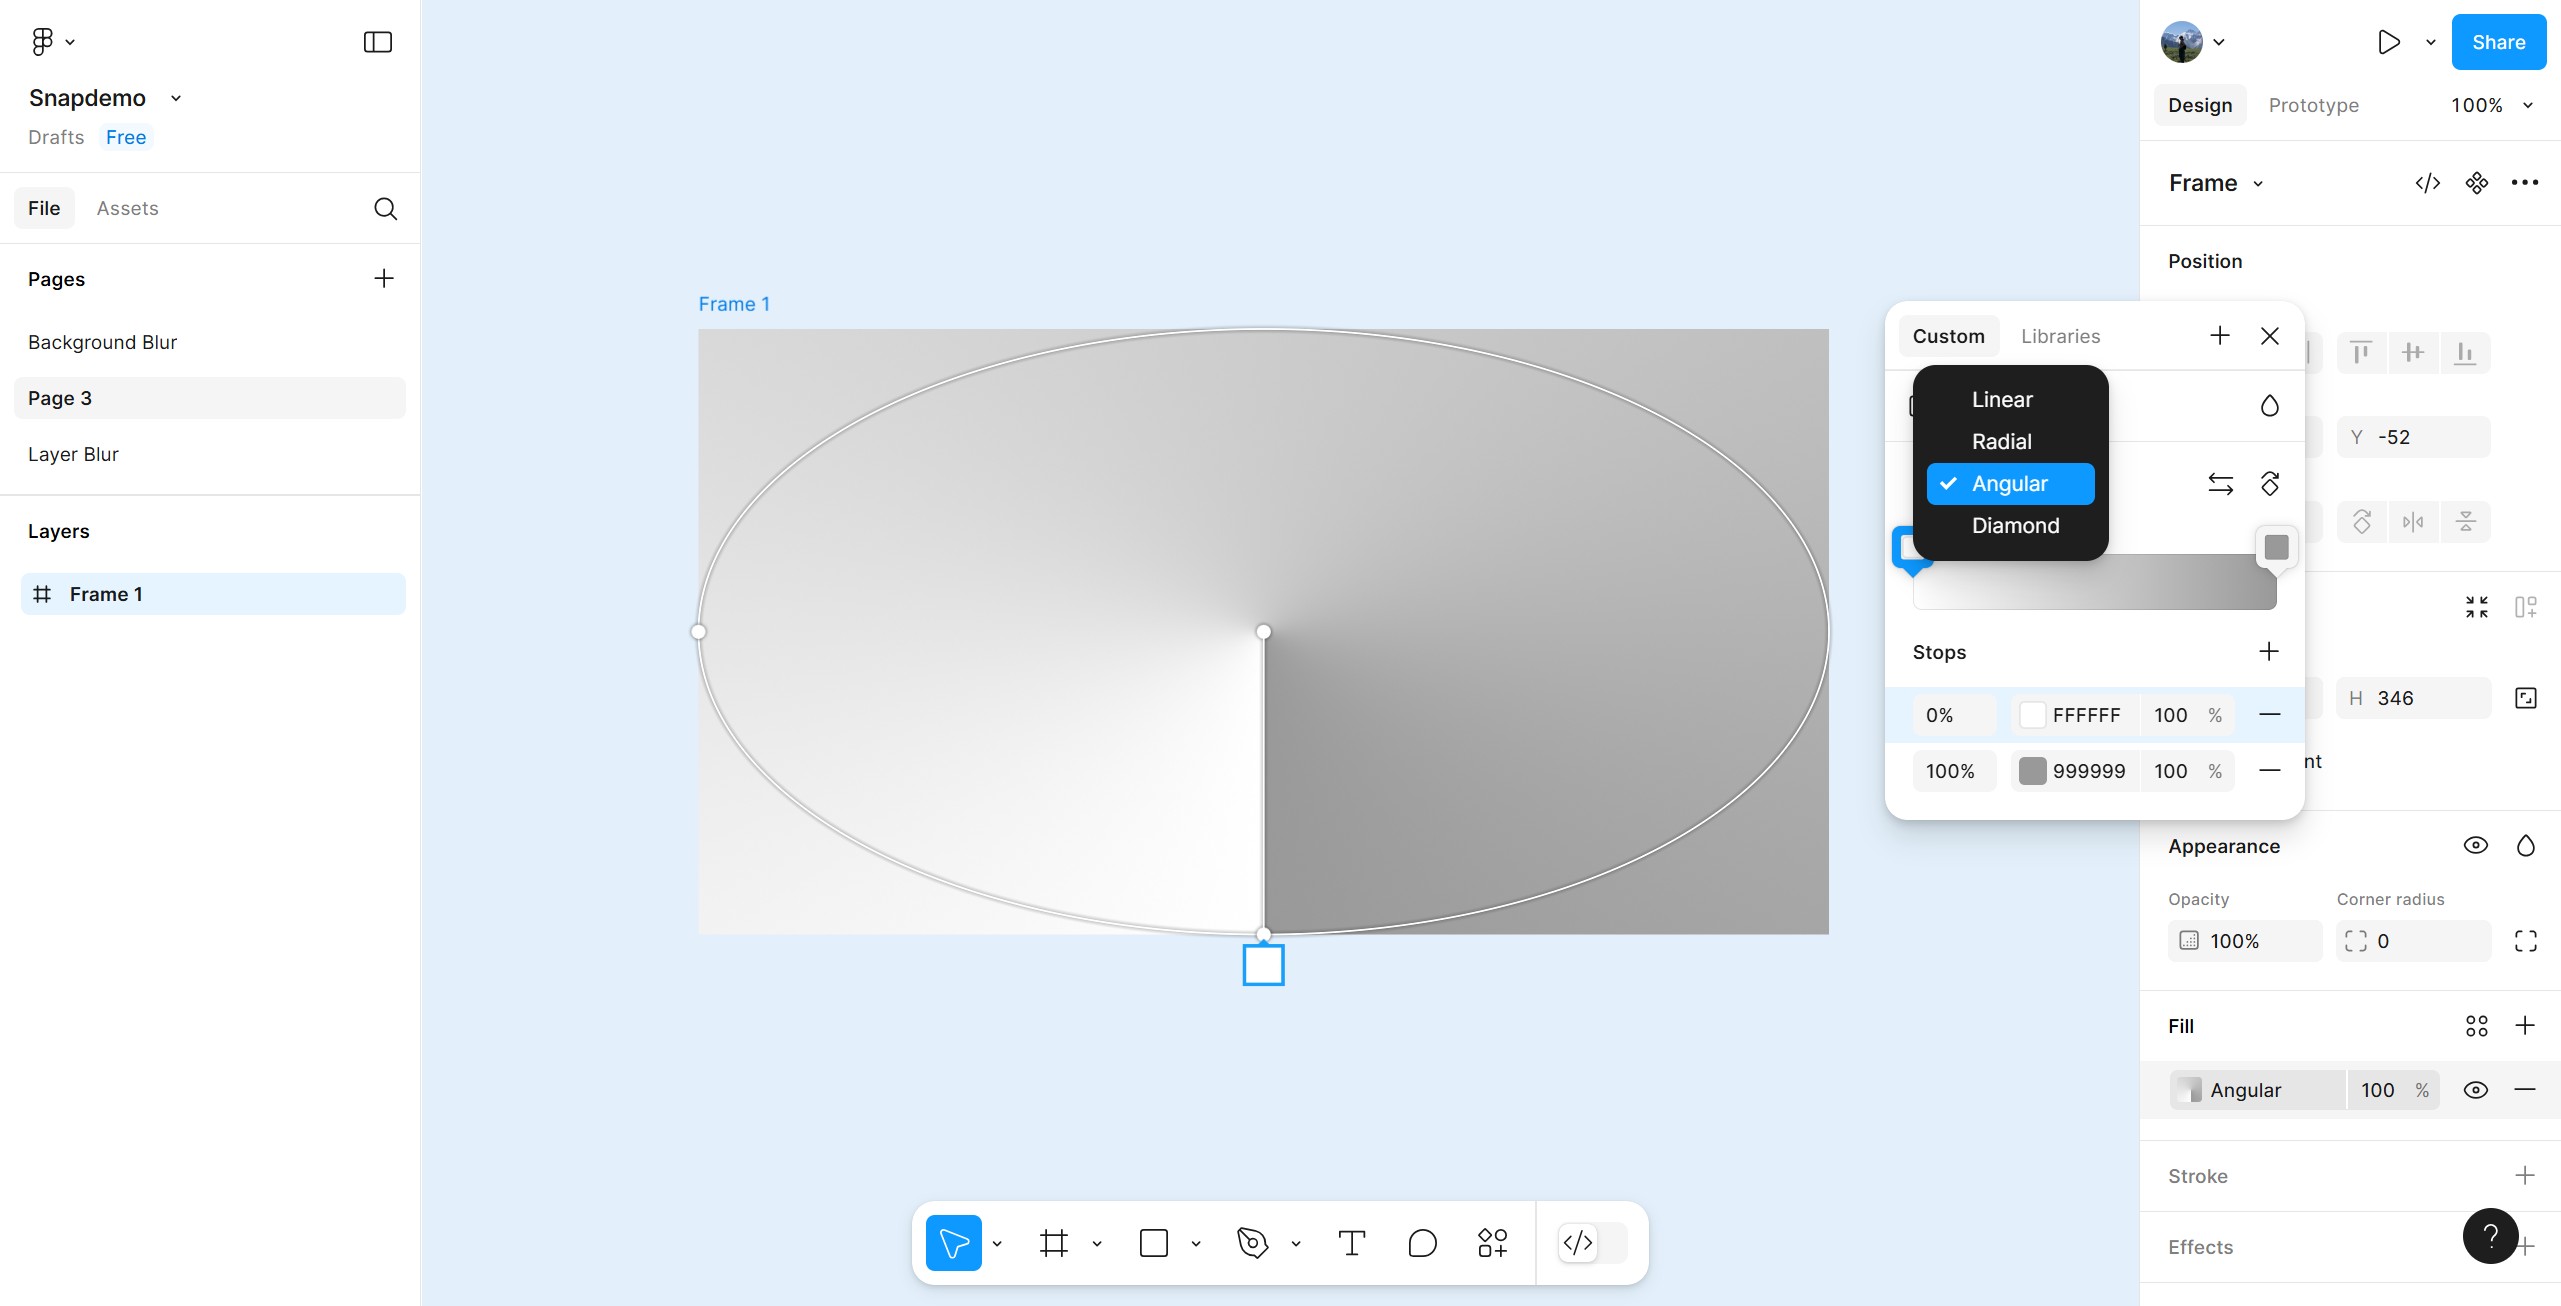Switch to Custom tab in picker
The image size is (2561, 1306).
click(1948, 336)
